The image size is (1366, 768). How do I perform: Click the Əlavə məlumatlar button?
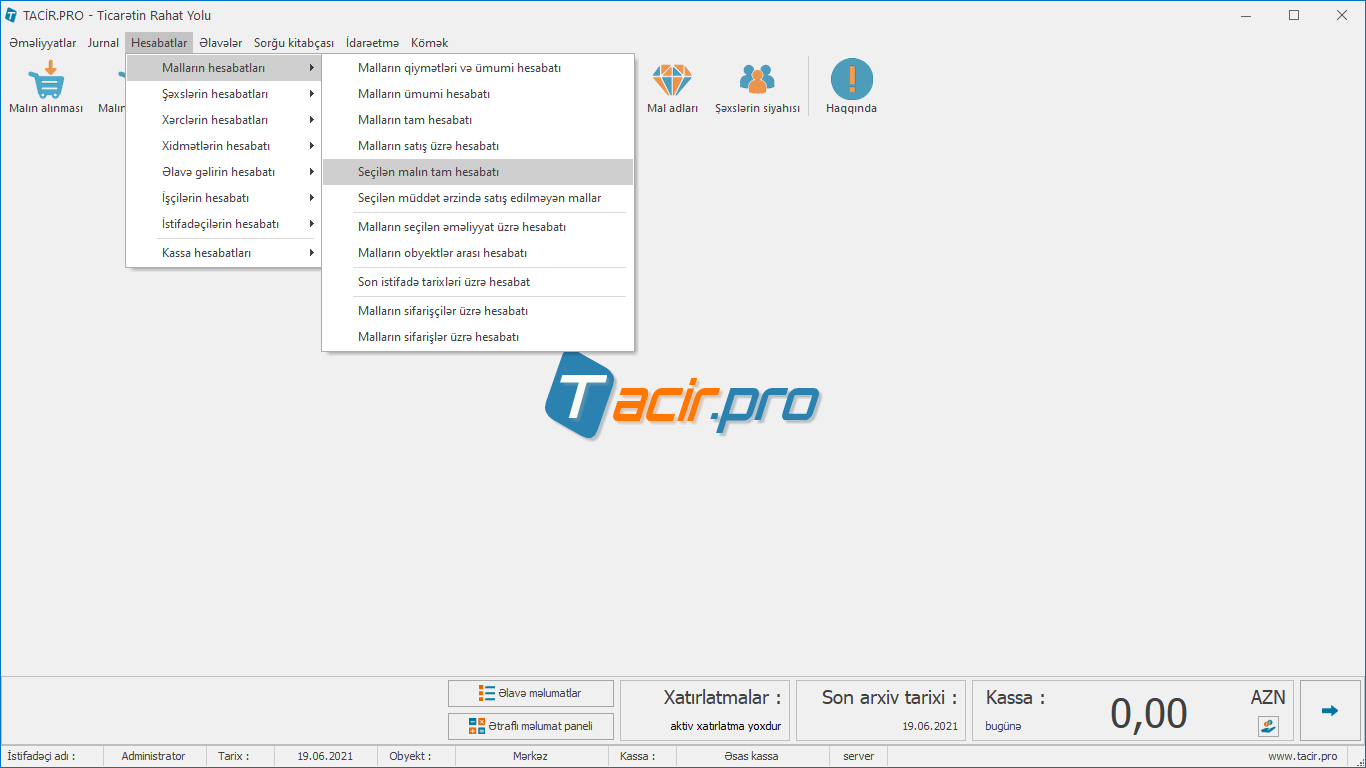tap(530, 693)
